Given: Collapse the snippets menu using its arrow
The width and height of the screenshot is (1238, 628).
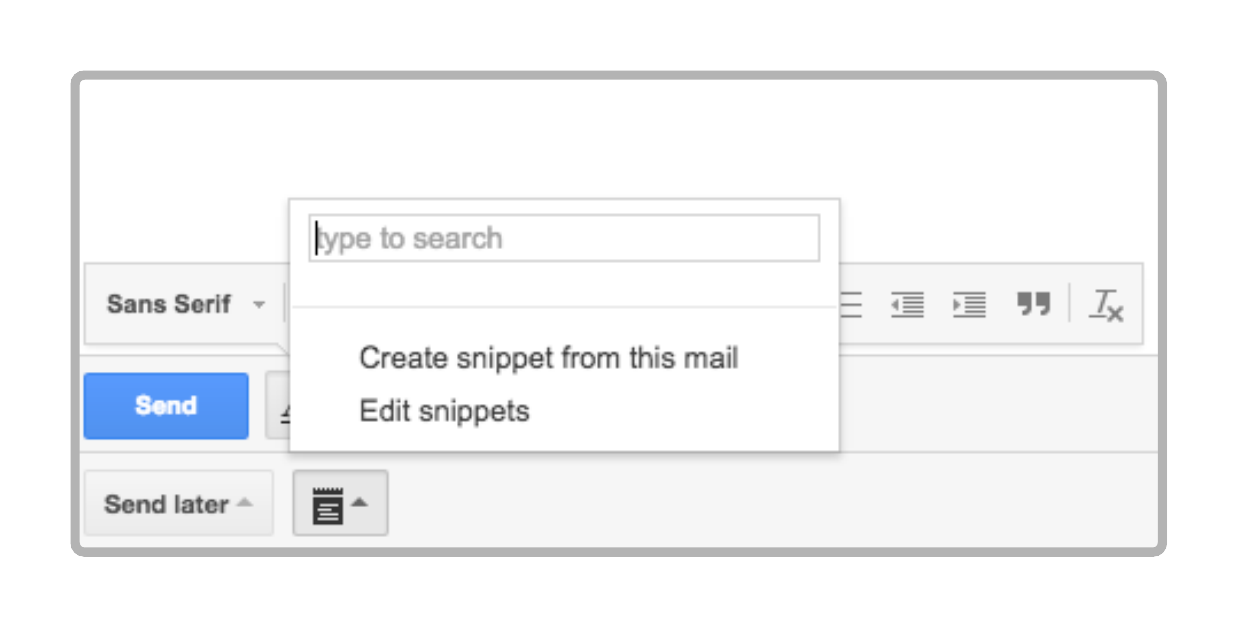Looking at the screenshot, I should (359, 502).
